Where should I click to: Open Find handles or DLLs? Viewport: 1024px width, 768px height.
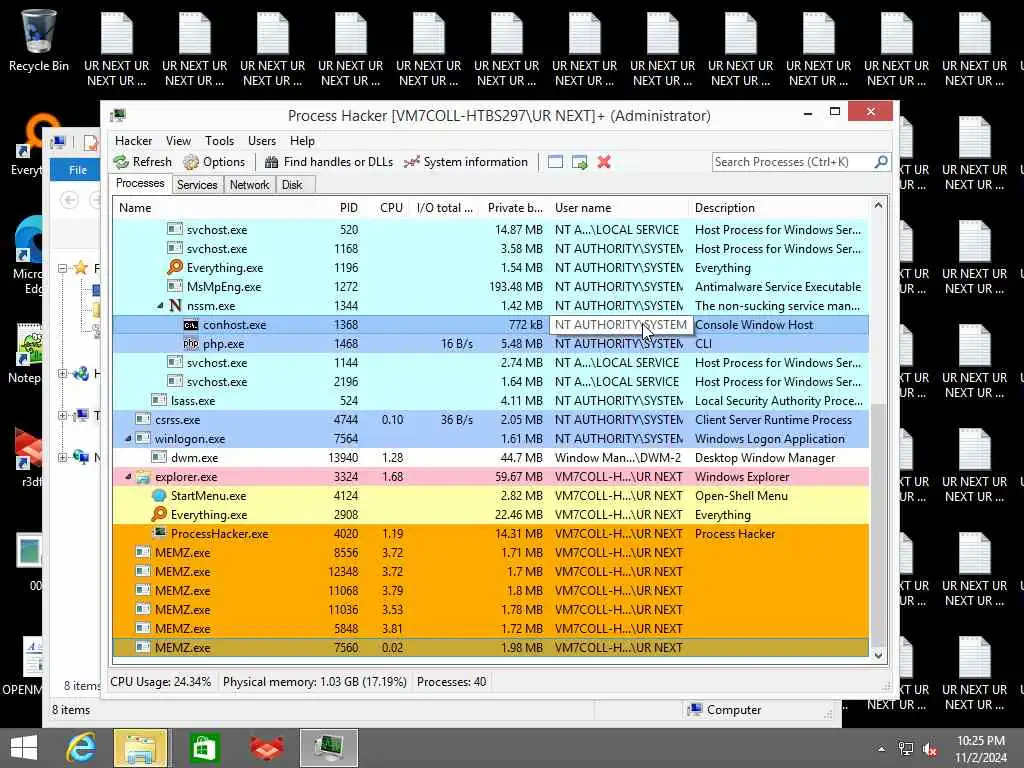point(328,162)
